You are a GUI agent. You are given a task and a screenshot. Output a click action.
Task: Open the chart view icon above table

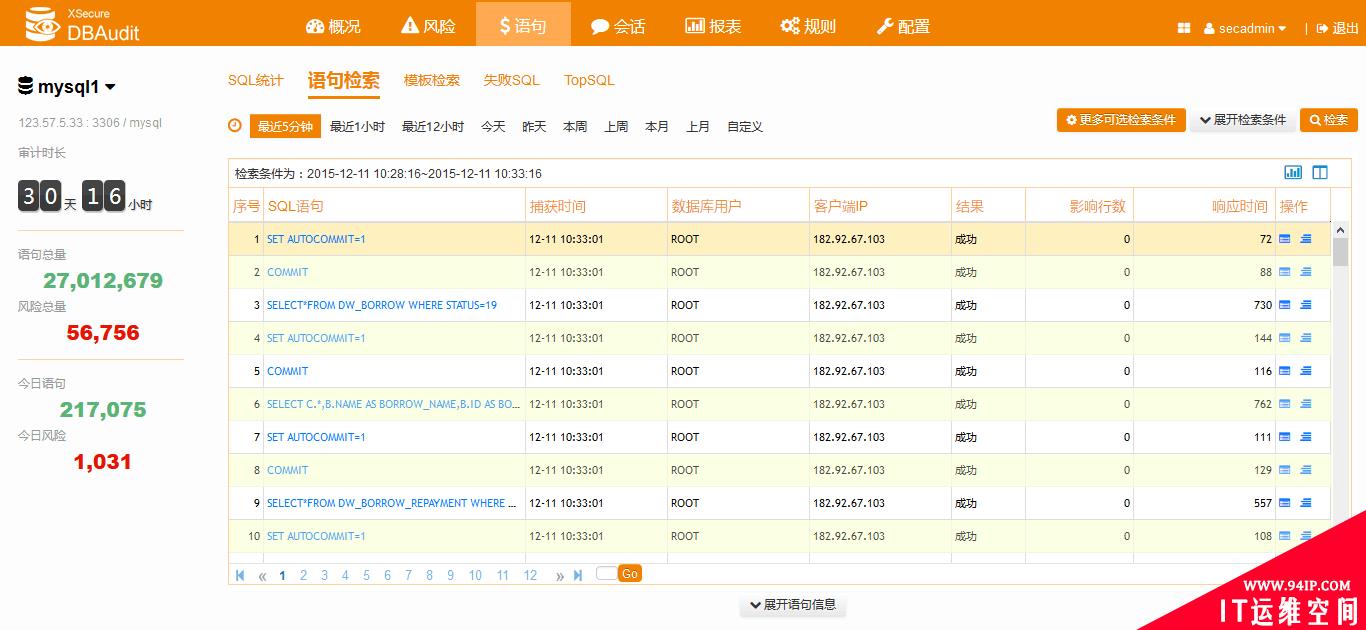coord(1293,172)
